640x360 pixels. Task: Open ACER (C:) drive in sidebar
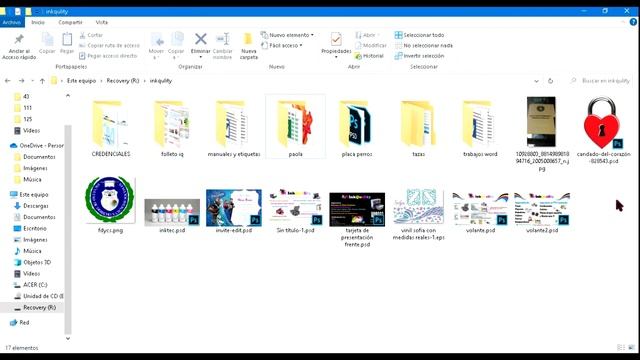(x=31, y=284)
